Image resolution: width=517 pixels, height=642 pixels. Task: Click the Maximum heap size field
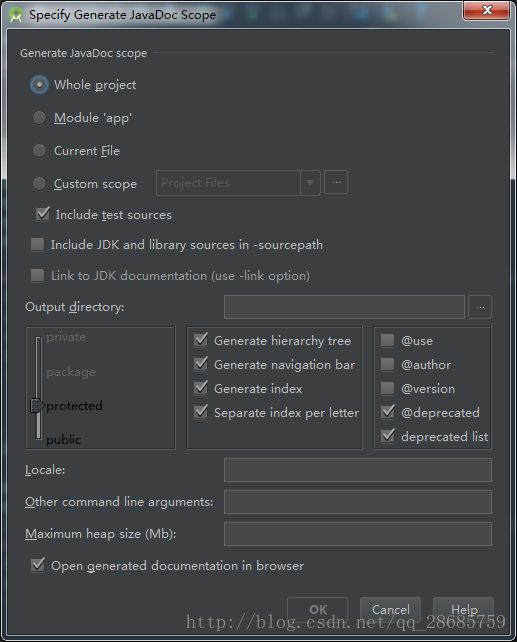[358, 534]
